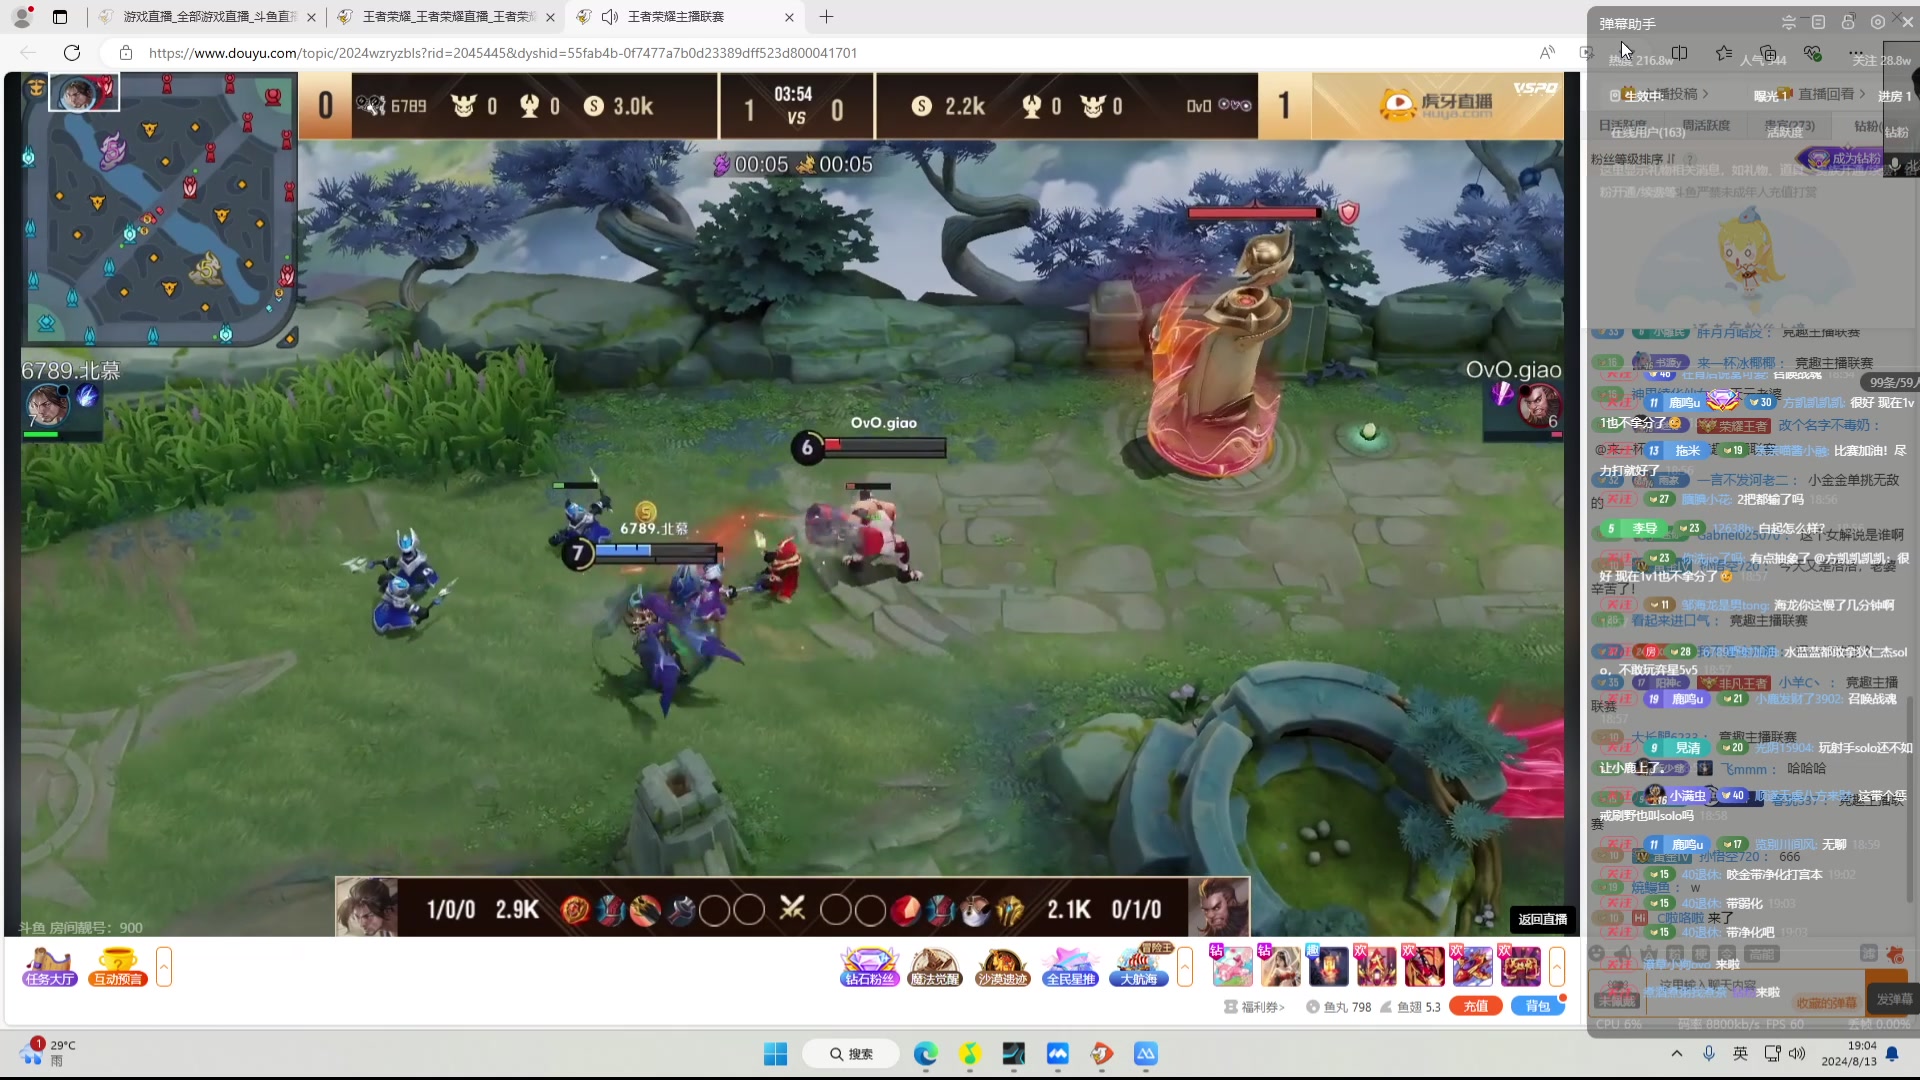Image resolution: width=1920 pixels, height=1080 pixels.
Task: Open browser performance heart icon
Action: (1812, 53)
